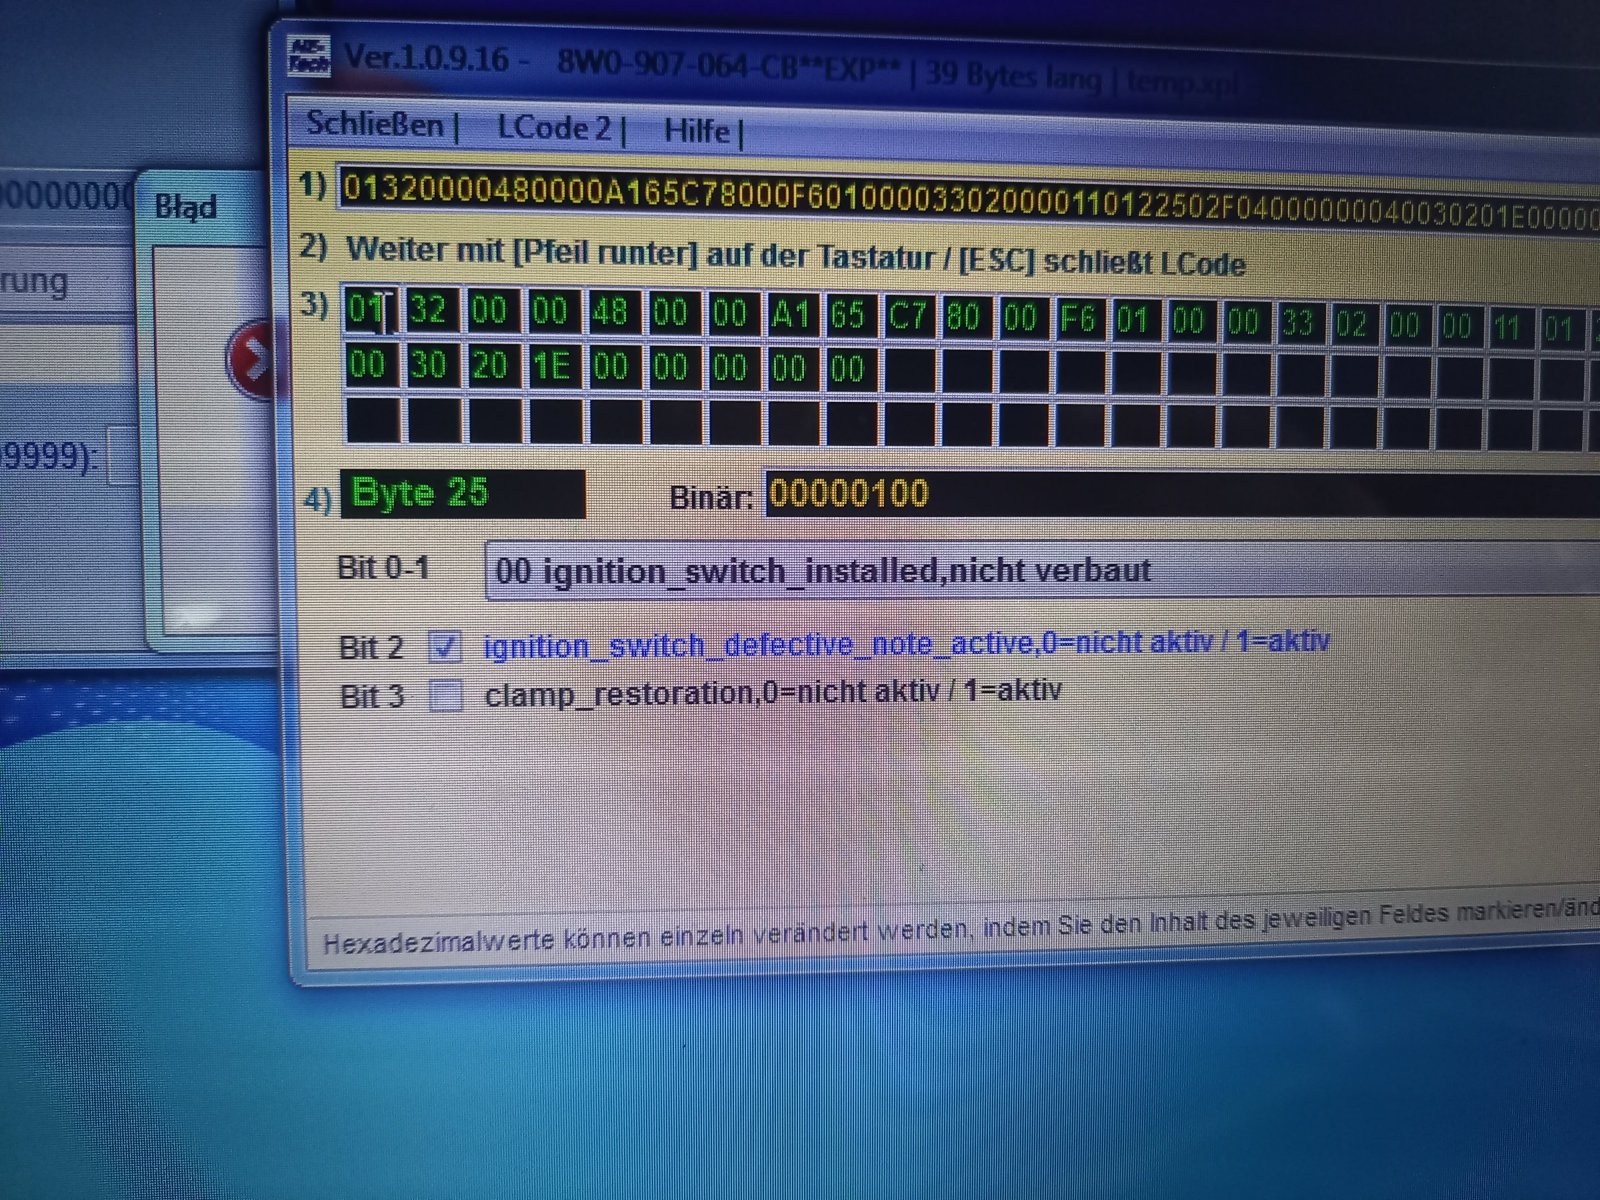Toggle the Bit 3 clamp_restoration checkbox
This screenshot has height=1200, width=1600.
(445, 694)
